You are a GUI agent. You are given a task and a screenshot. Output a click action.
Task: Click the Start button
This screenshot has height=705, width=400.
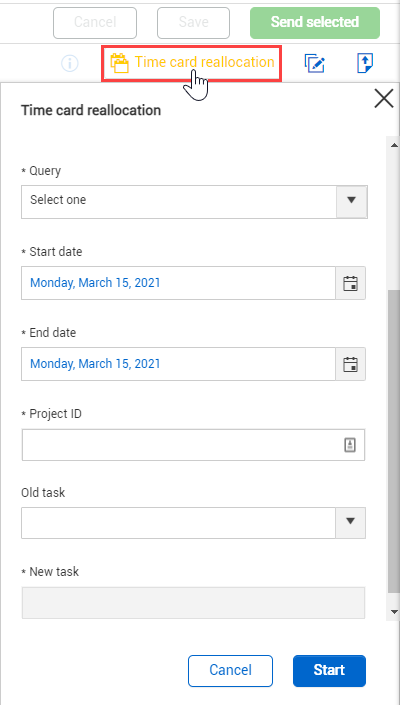point(329,671)
